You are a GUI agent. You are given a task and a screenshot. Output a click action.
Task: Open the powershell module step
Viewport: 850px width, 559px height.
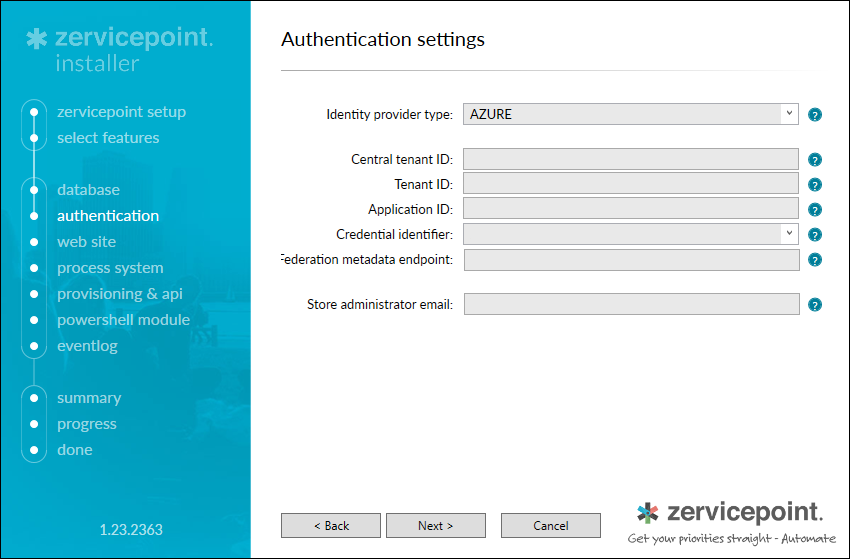pyautogui.click(x=124, y=320)
